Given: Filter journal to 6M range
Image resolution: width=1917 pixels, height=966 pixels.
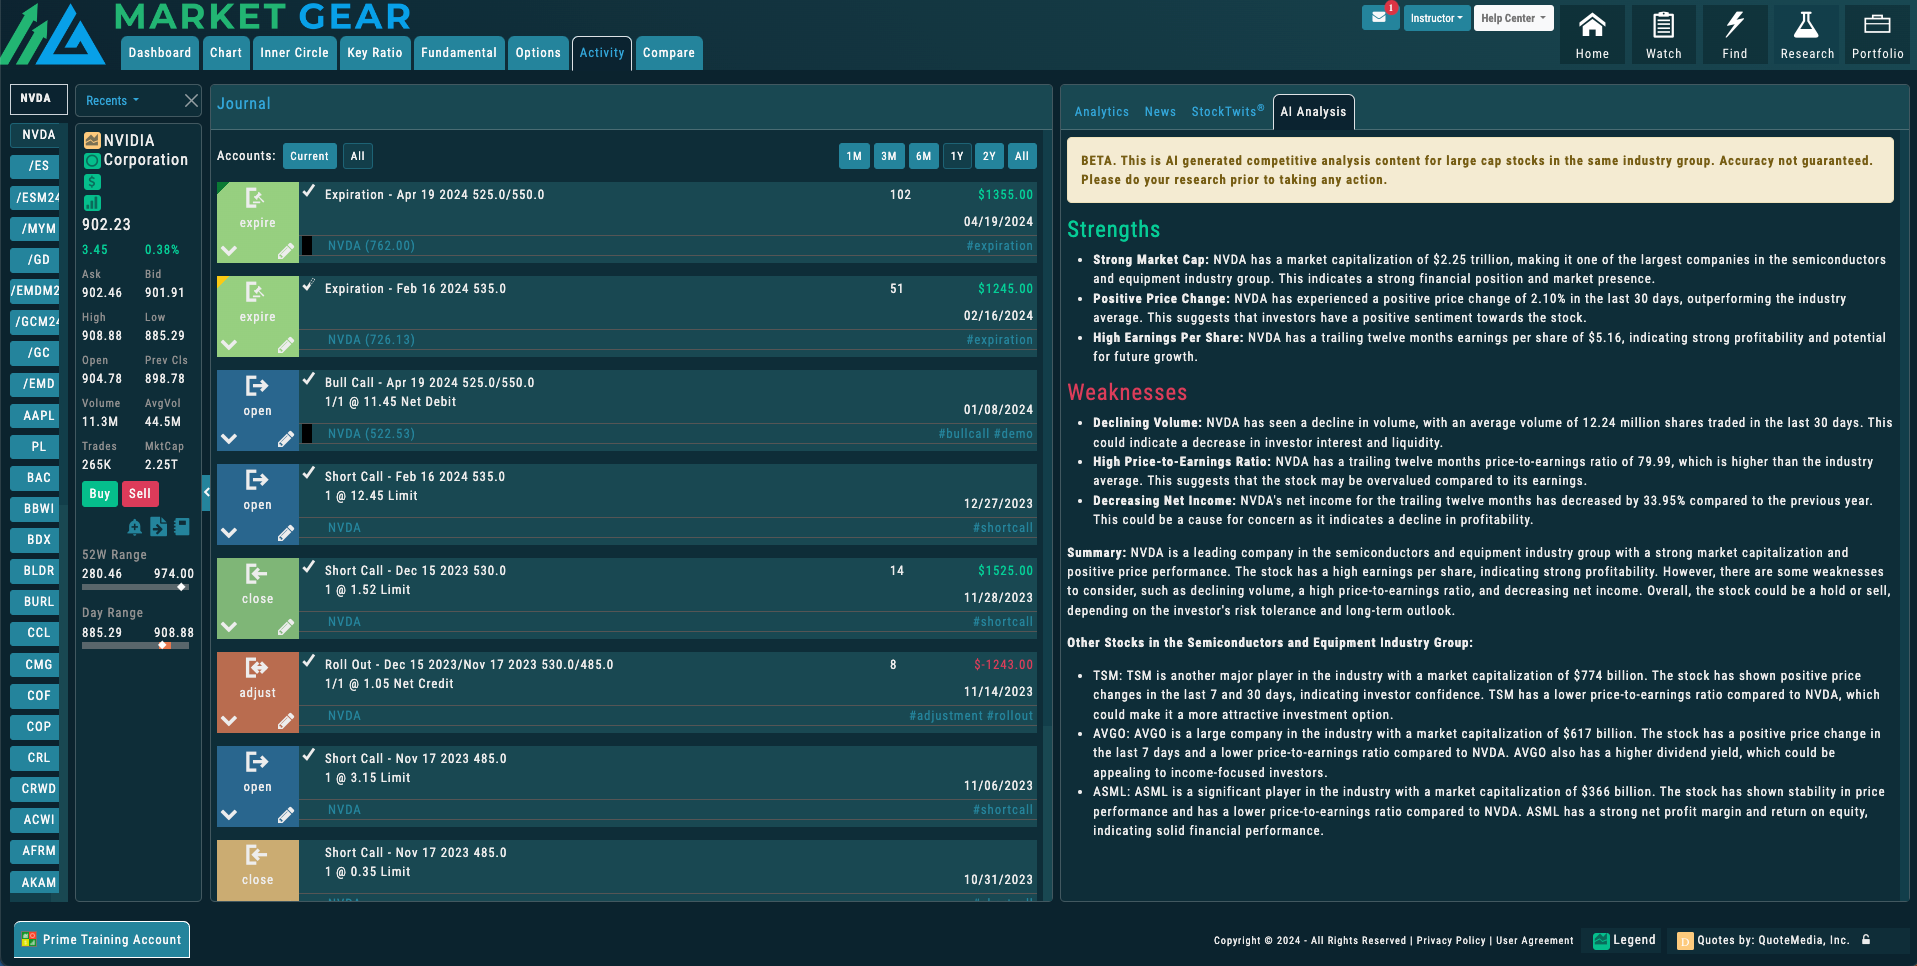Looking at the screenshot, I should tap(923, 156).
